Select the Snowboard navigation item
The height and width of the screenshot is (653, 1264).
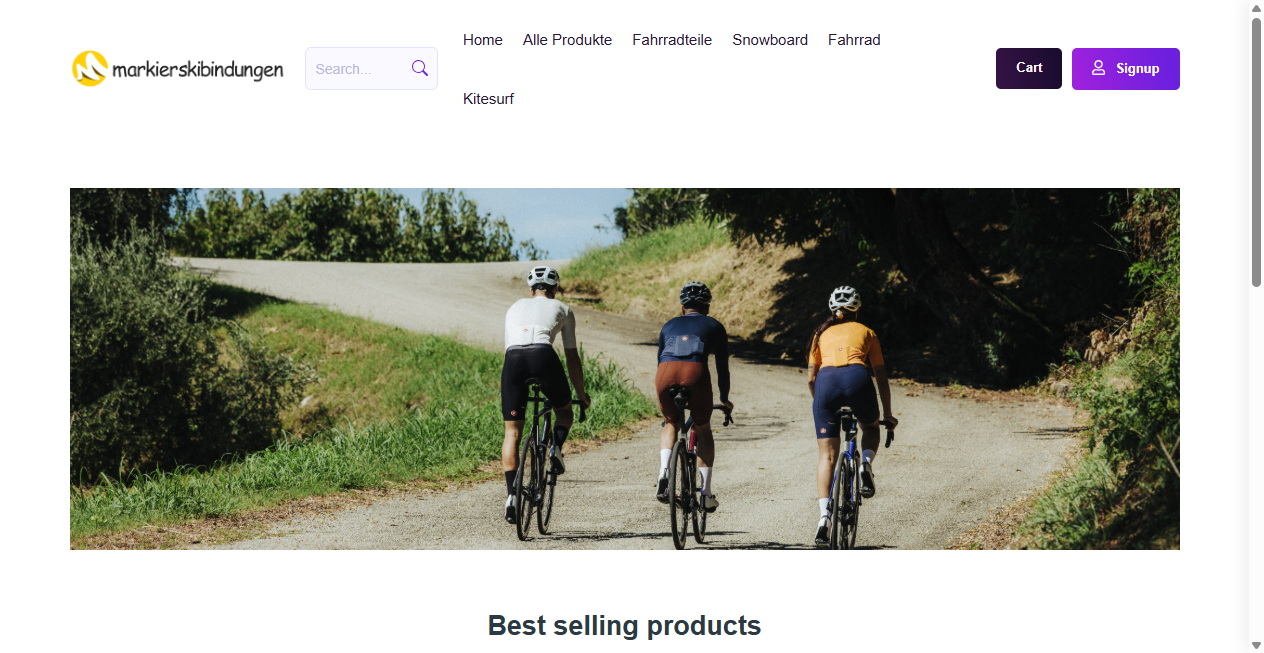pyautogui.click(x=770, y=40)
